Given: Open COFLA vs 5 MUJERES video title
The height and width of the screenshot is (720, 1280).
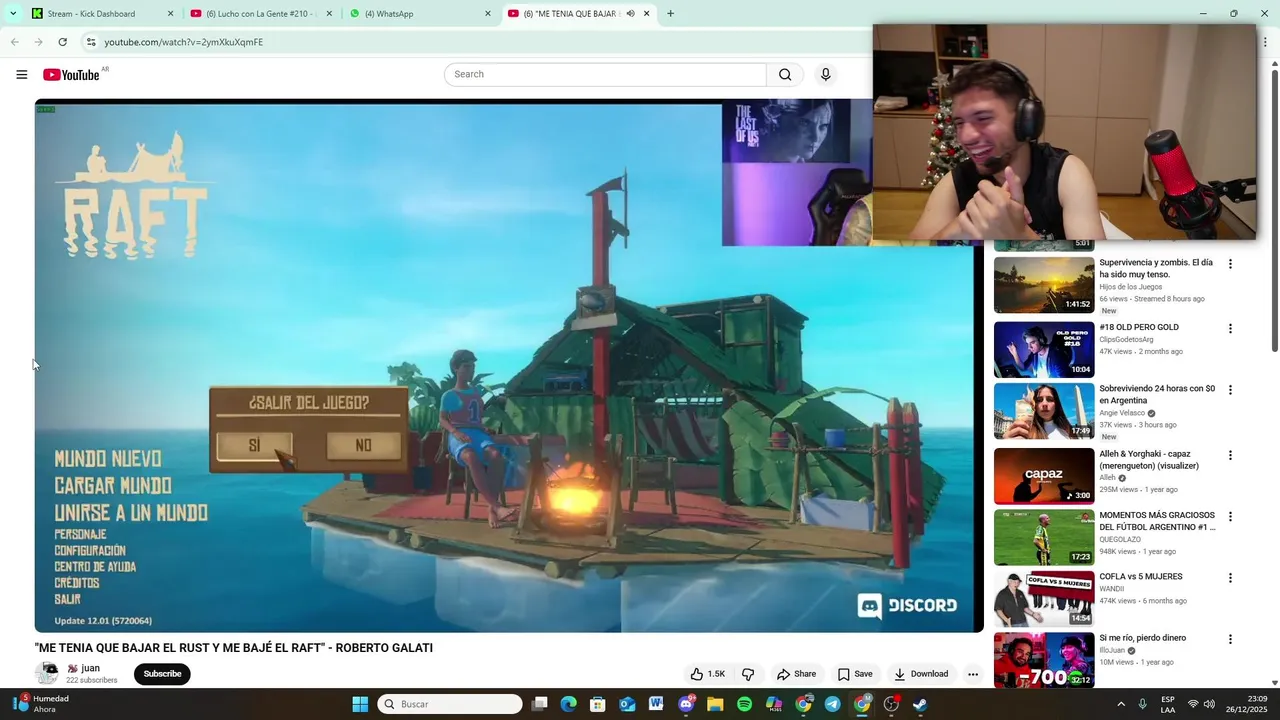Looking at the screenshot, I should pos(1141,577).
